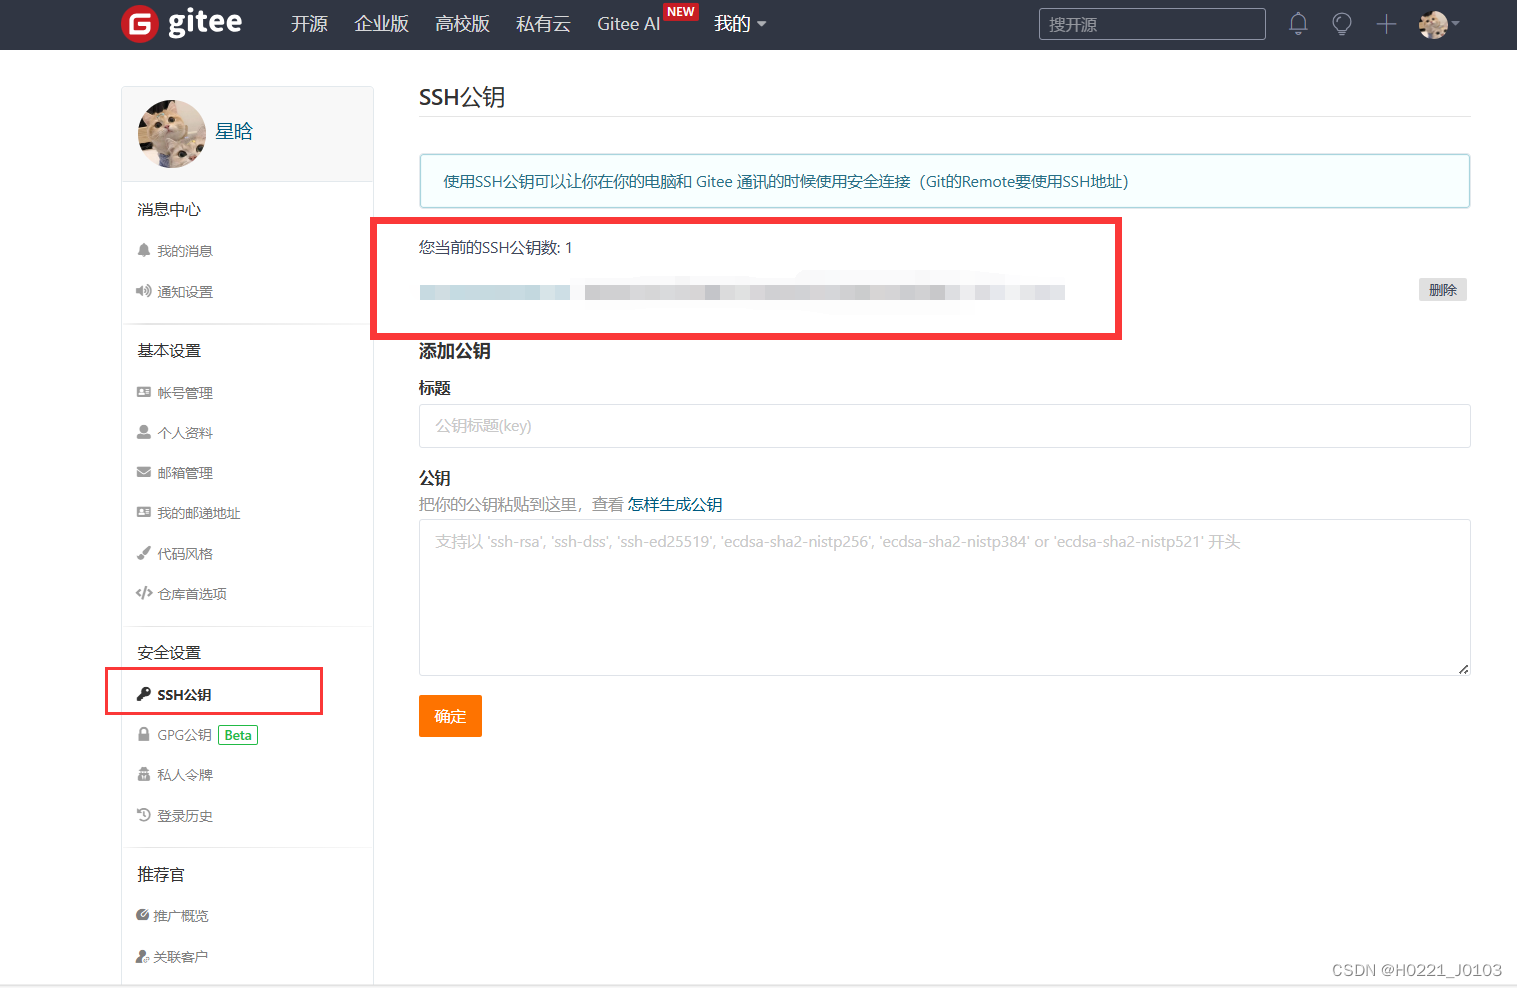The height and width of the screenshot is (988, 1517).
Task: Open notifications via the bell icon
Action: tap(1297, 23)
